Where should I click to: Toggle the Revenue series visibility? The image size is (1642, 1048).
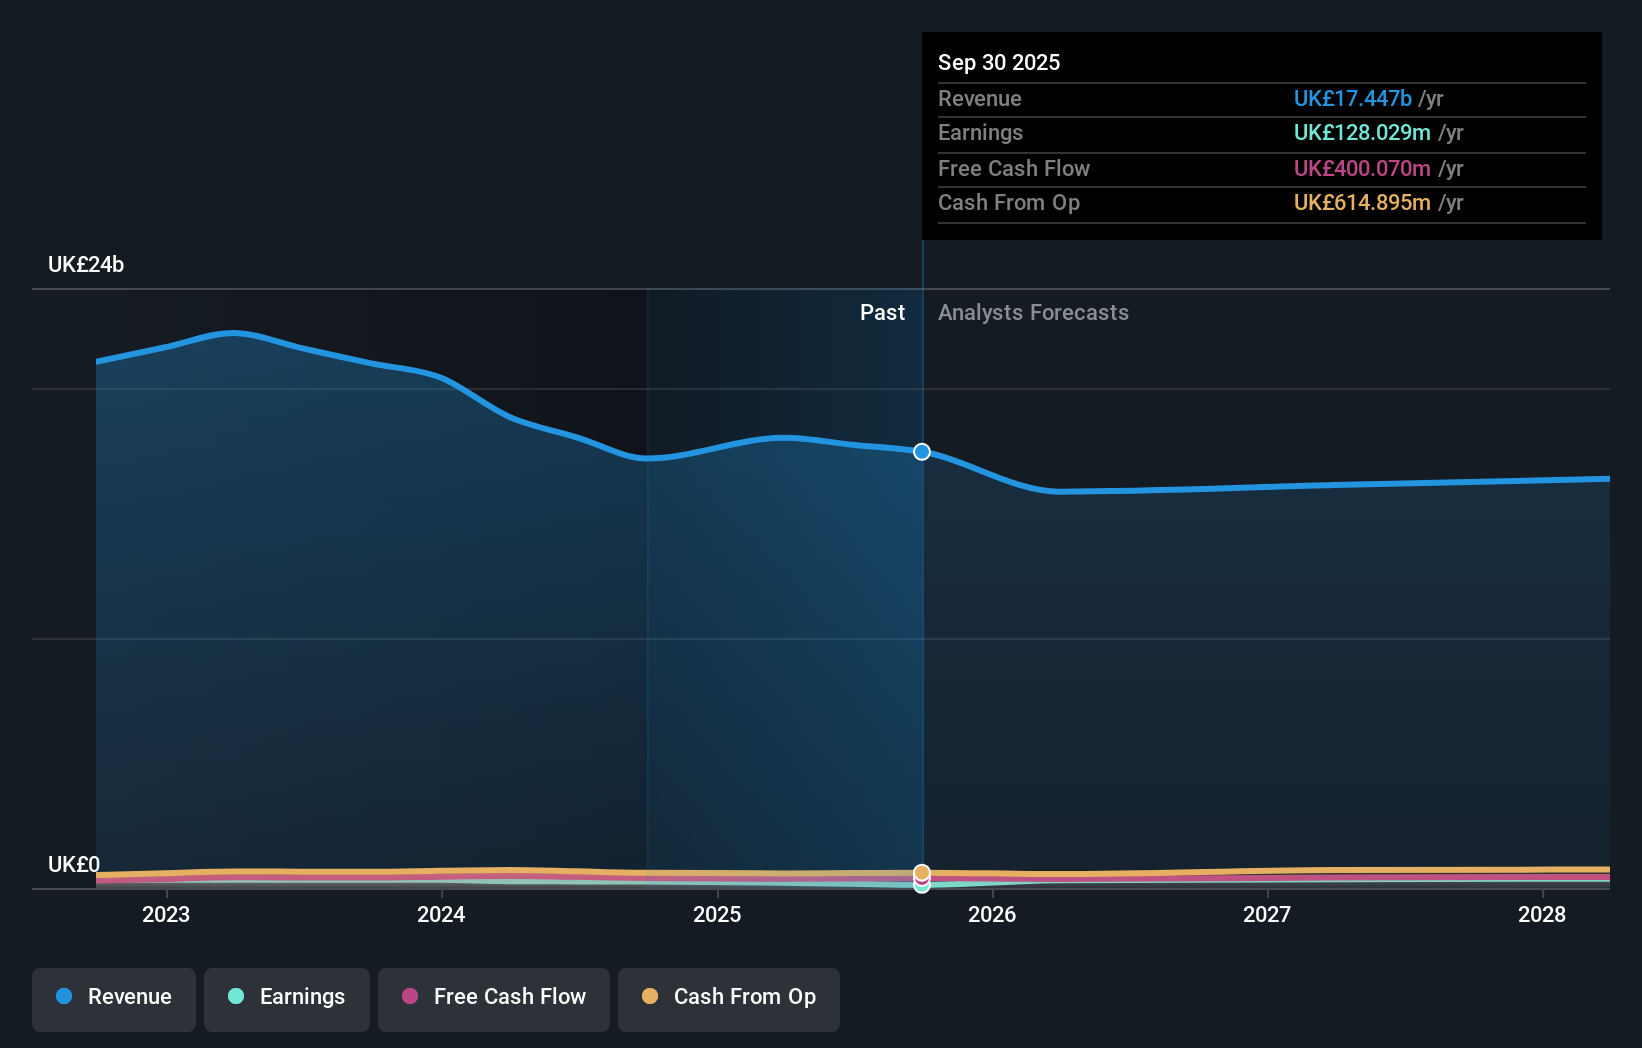[113, 997]
